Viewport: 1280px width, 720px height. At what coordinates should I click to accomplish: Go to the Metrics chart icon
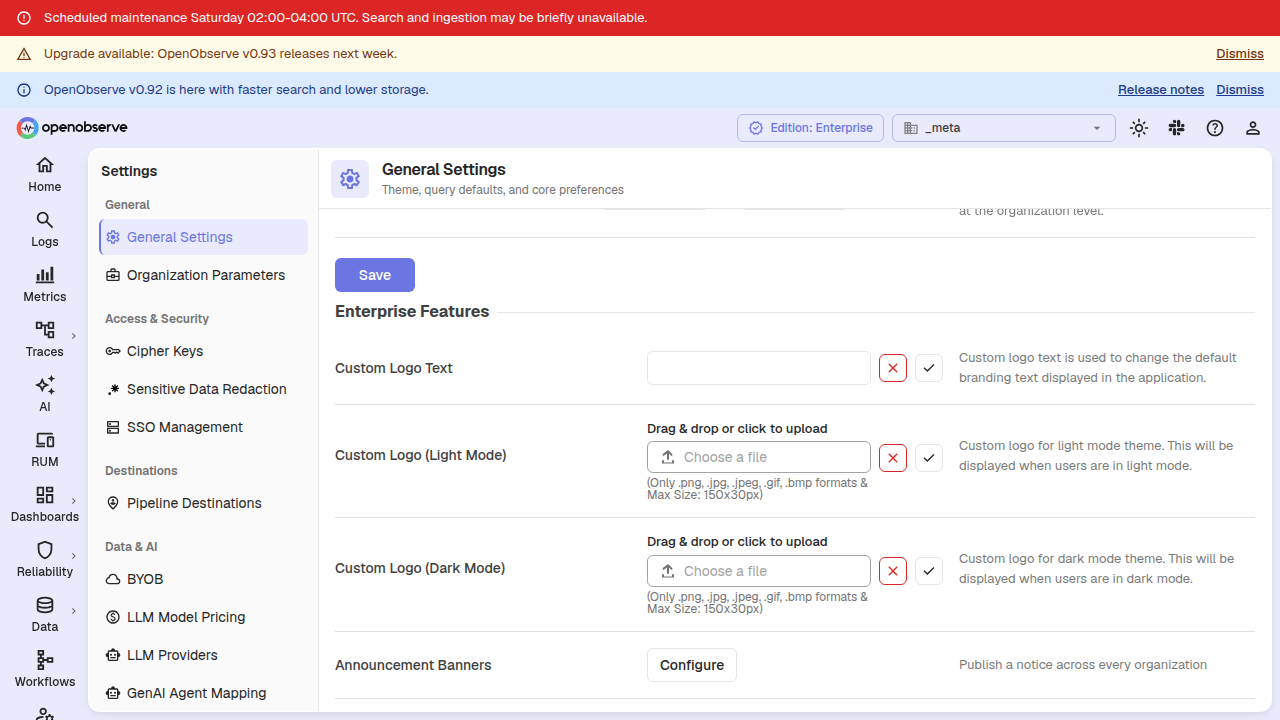click(x=45, y=275)
